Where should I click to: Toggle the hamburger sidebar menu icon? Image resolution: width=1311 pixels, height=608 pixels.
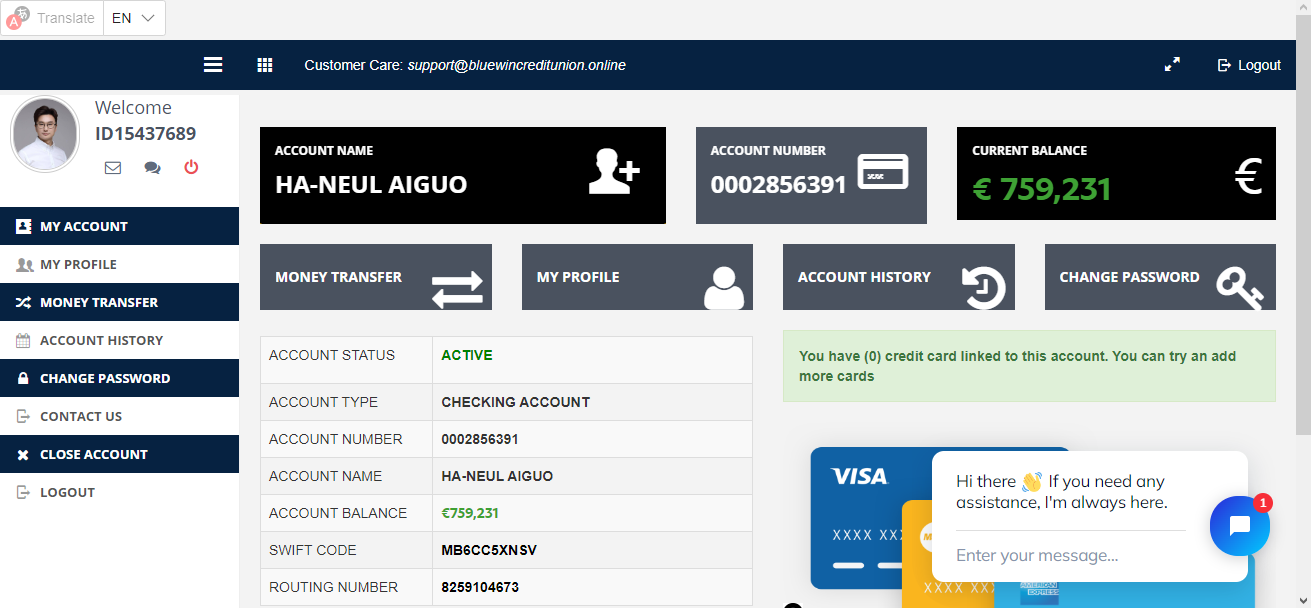click(x=213, y=65)
